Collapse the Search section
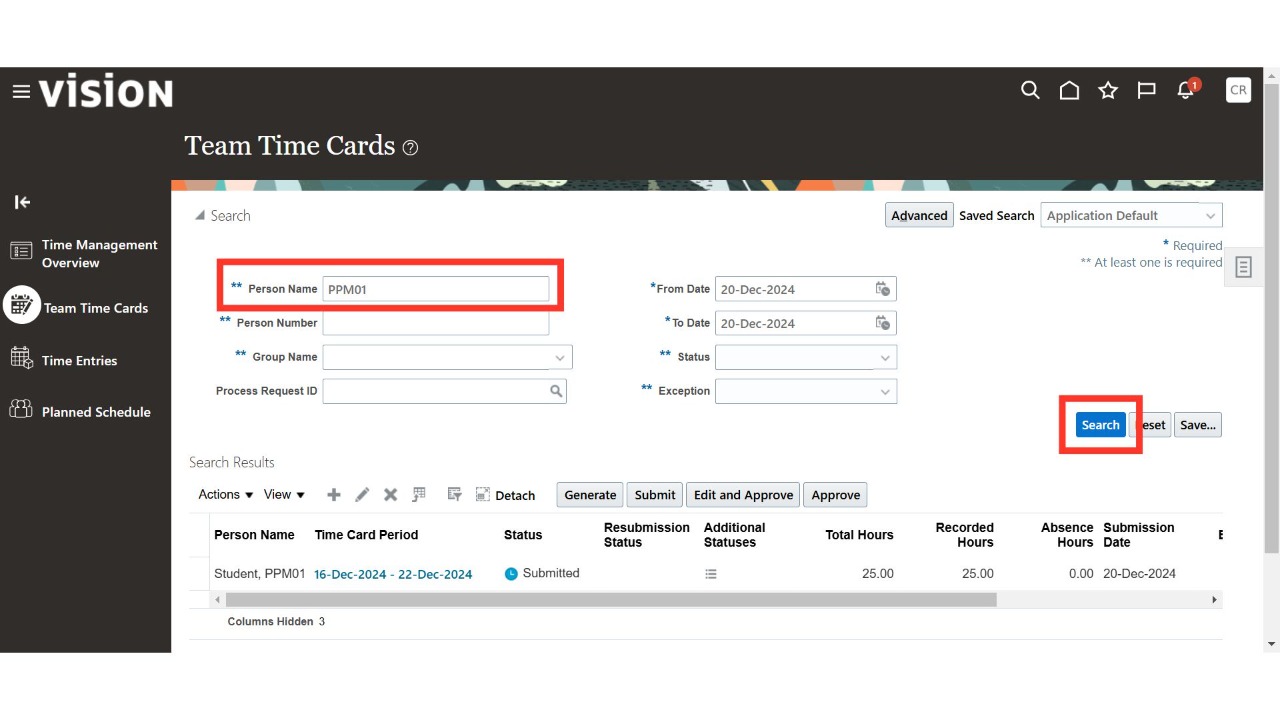 click(200, 216)
